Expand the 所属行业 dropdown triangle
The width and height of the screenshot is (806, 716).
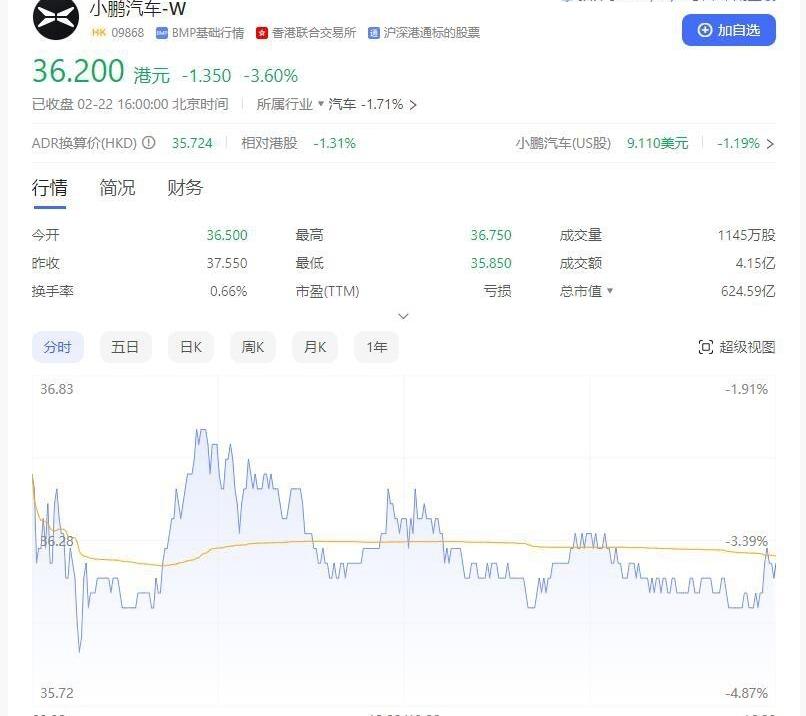pyautogui.click(x=321, y=104)
